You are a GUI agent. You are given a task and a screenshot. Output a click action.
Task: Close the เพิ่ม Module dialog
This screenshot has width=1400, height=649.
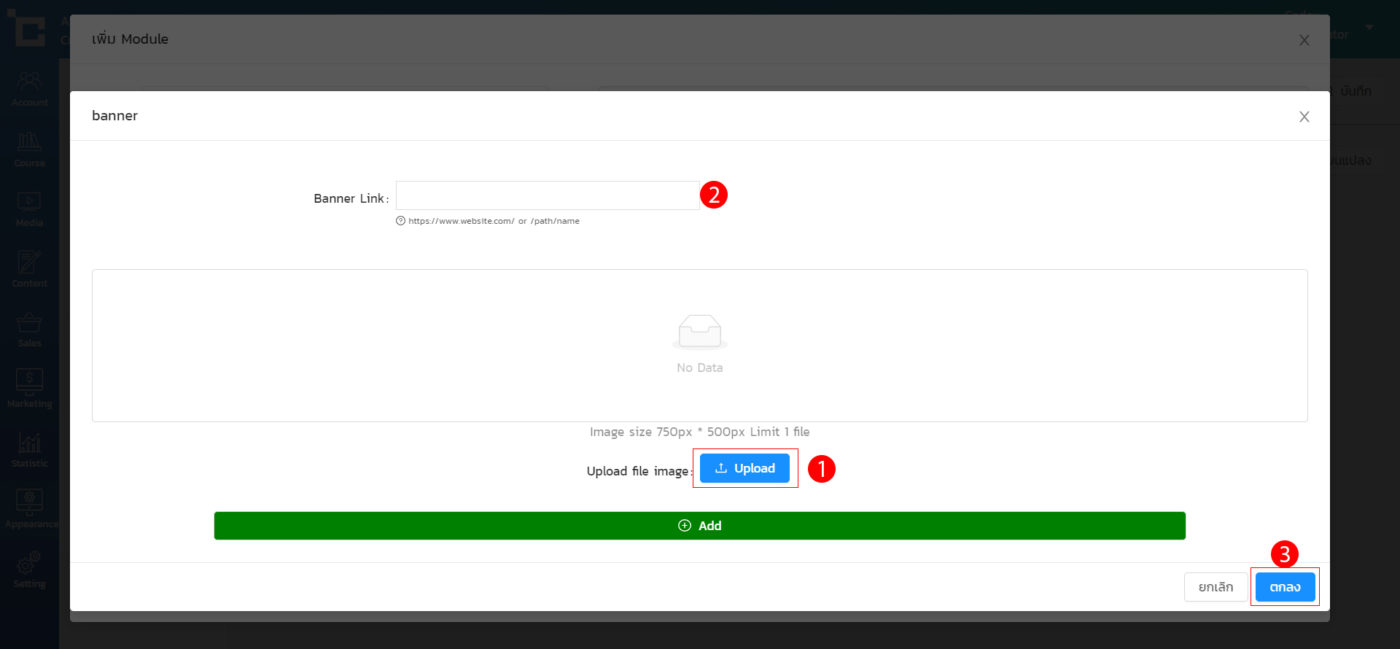pyautogui.click(x=1304, y=40)
